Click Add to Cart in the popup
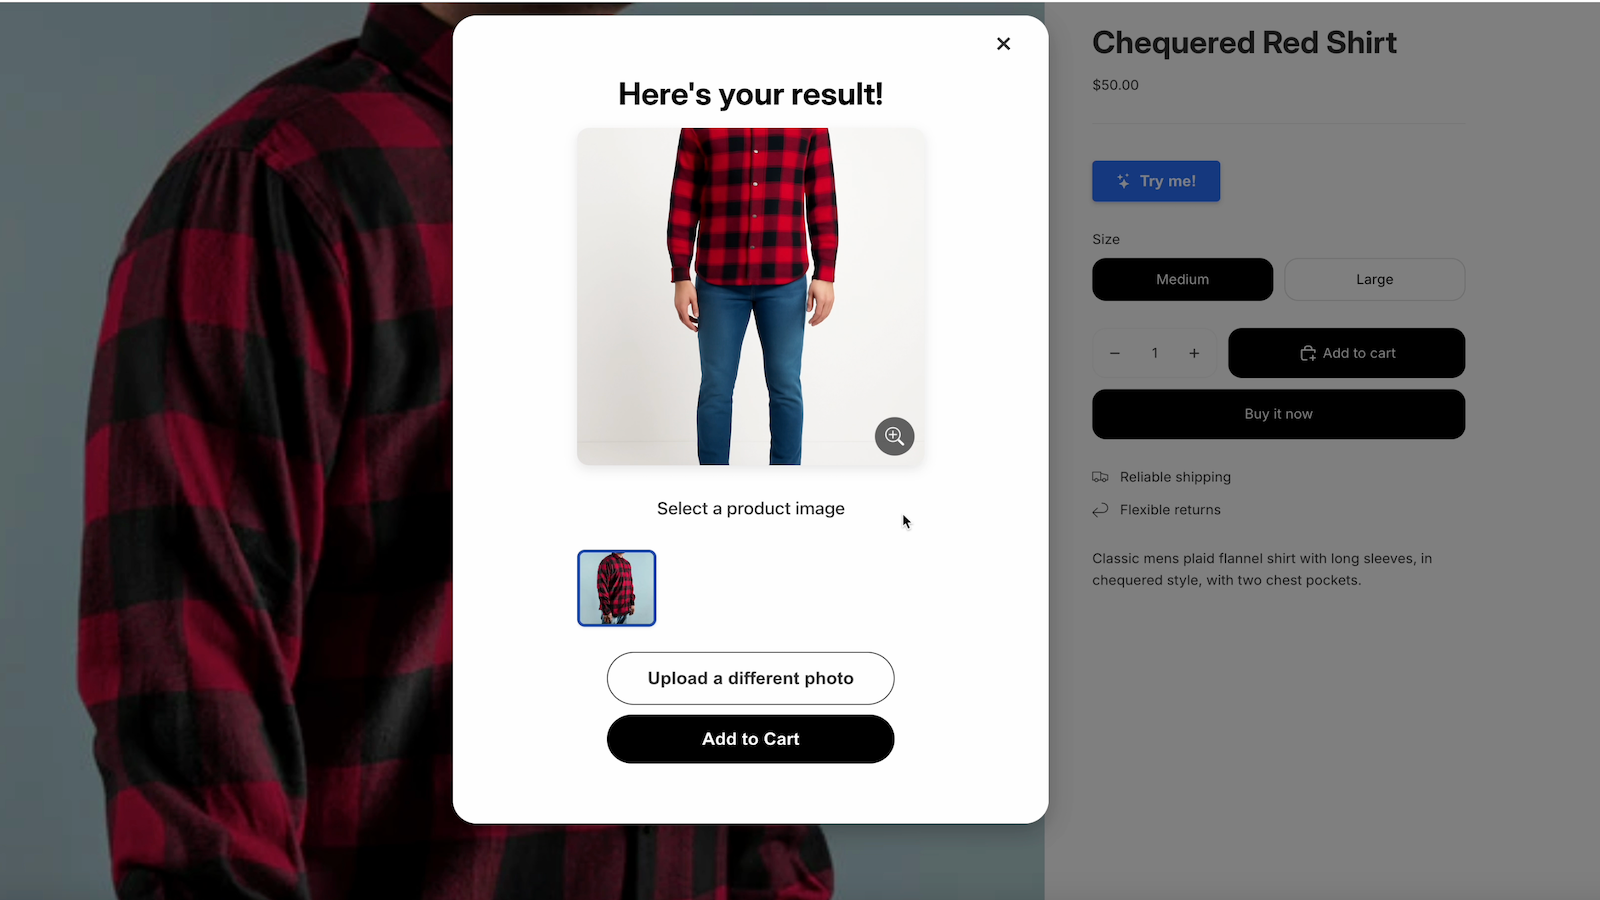Image resolution: width=1600 pixels, height=900 pixels. coord(750,739)
